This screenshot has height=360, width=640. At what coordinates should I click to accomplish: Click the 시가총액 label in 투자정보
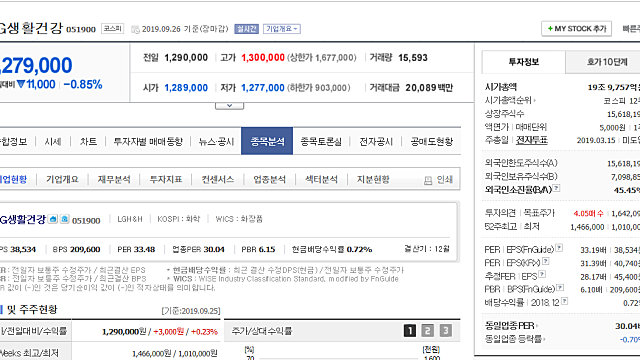click(x=501, y=87)
